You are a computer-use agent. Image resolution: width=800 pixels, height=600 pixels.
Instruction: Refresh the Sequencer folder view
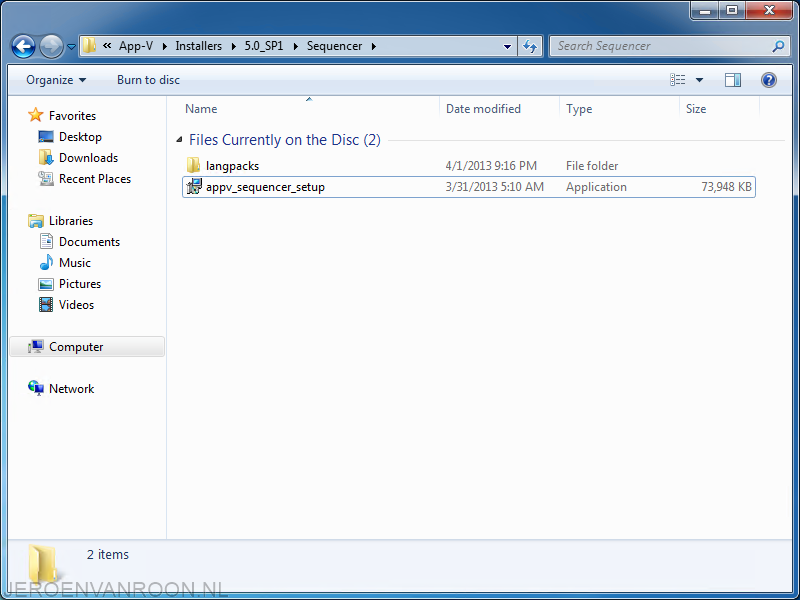530,46
